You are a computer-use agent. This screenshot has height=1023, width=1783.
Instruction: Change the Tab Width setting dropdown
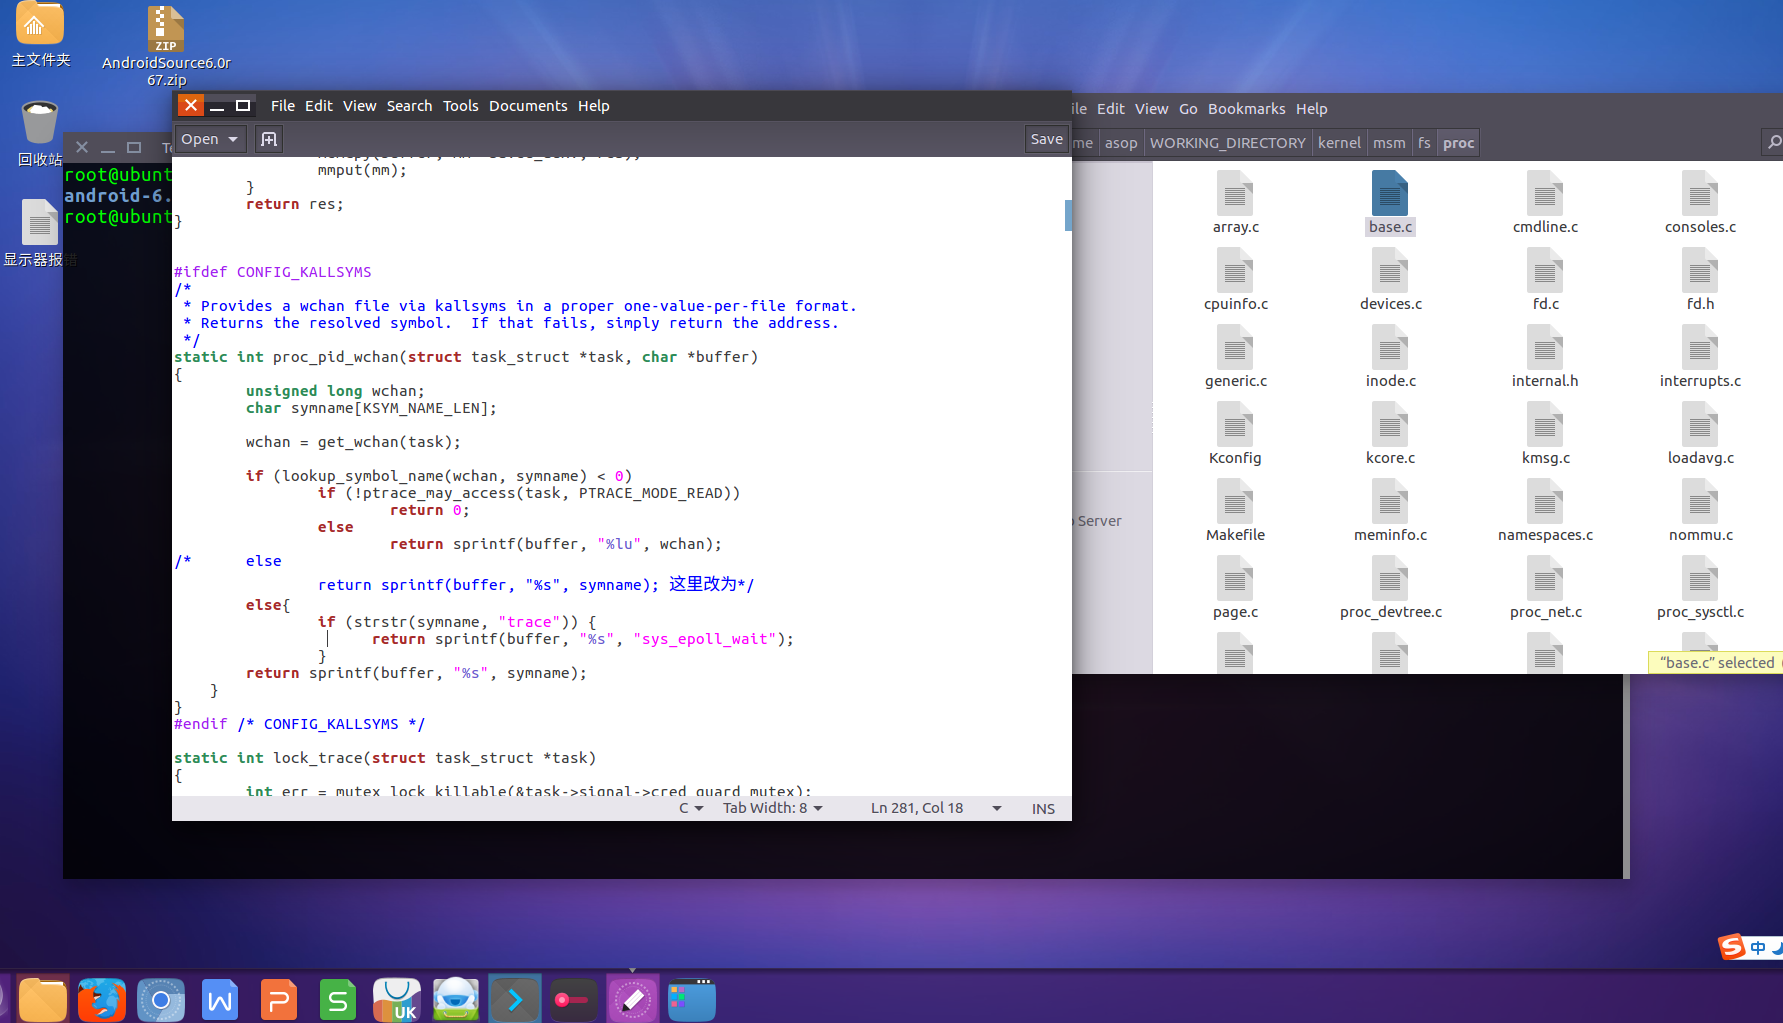point(773,808)
